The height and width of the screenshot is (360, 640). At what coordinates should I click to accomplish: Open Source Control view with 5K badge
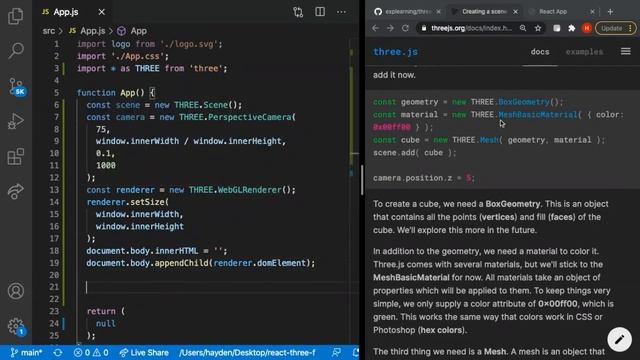[x=16, y=87]
